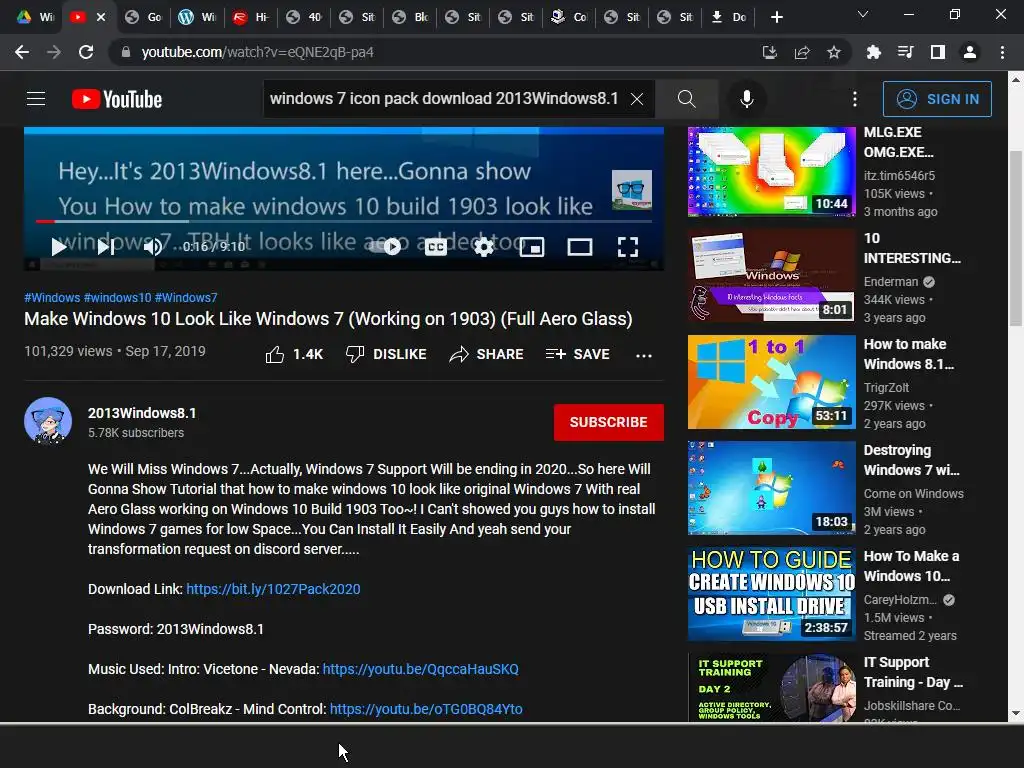The height and width of the screenshot is (768, 1024).
Task: Switch to the Blc tab
Action: click(x=409, y=17)
